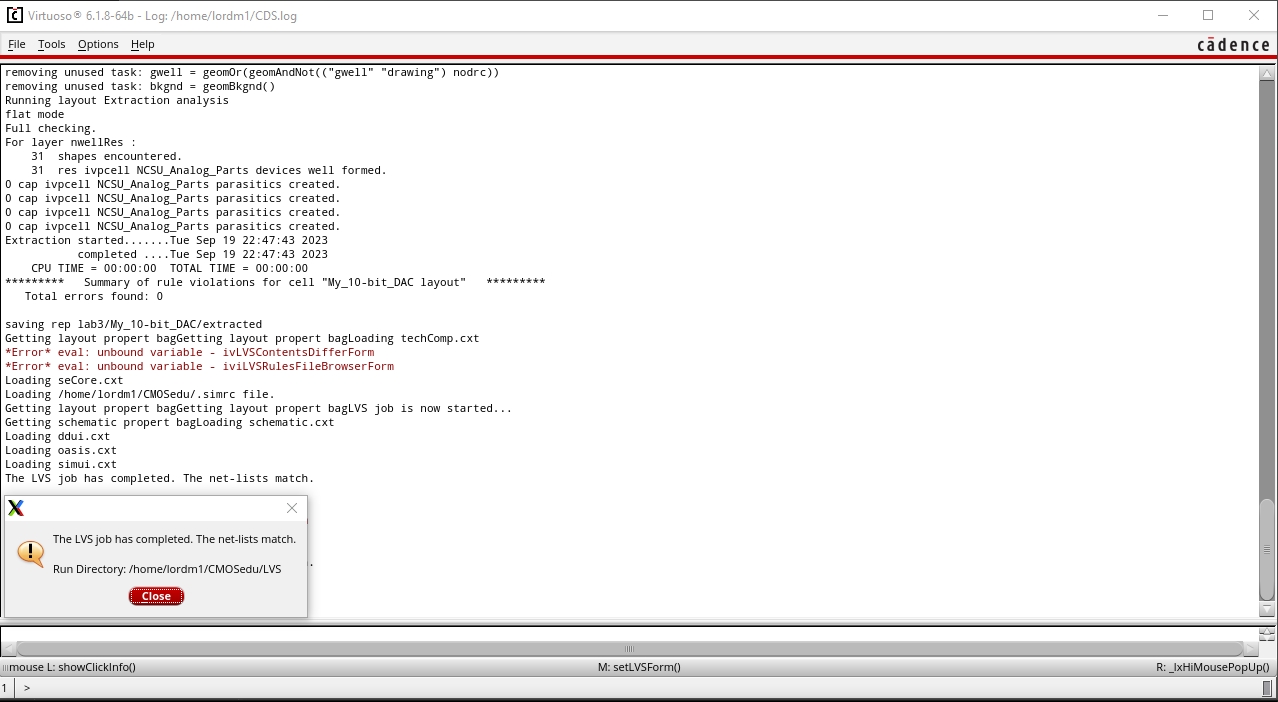Click the Virtuoso app icon in title bar
Screen dimensions: 1278x702
coord(15,15)
